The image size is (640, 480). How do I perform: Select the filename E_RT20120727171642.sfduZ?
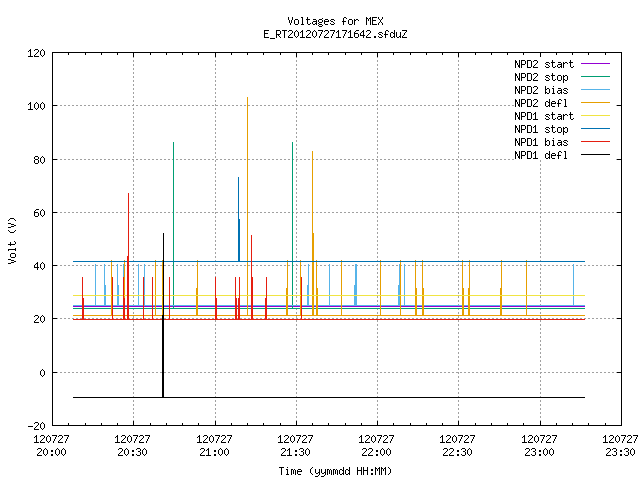tap(335, 34)
